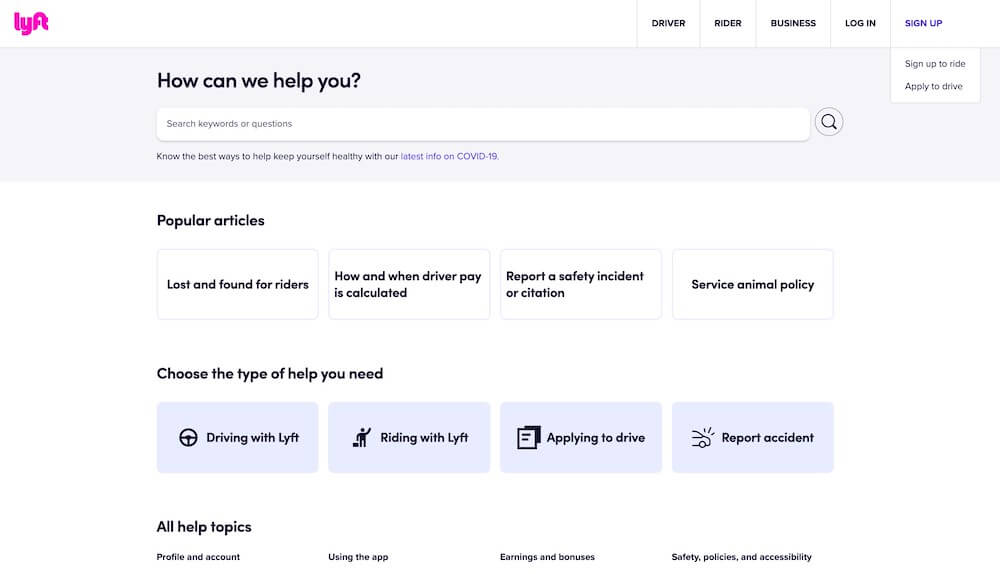Click the magnifying glass search icon
Image resolution: width=1000 pixels, height=574 pixels.
click(x=828, y=122)
